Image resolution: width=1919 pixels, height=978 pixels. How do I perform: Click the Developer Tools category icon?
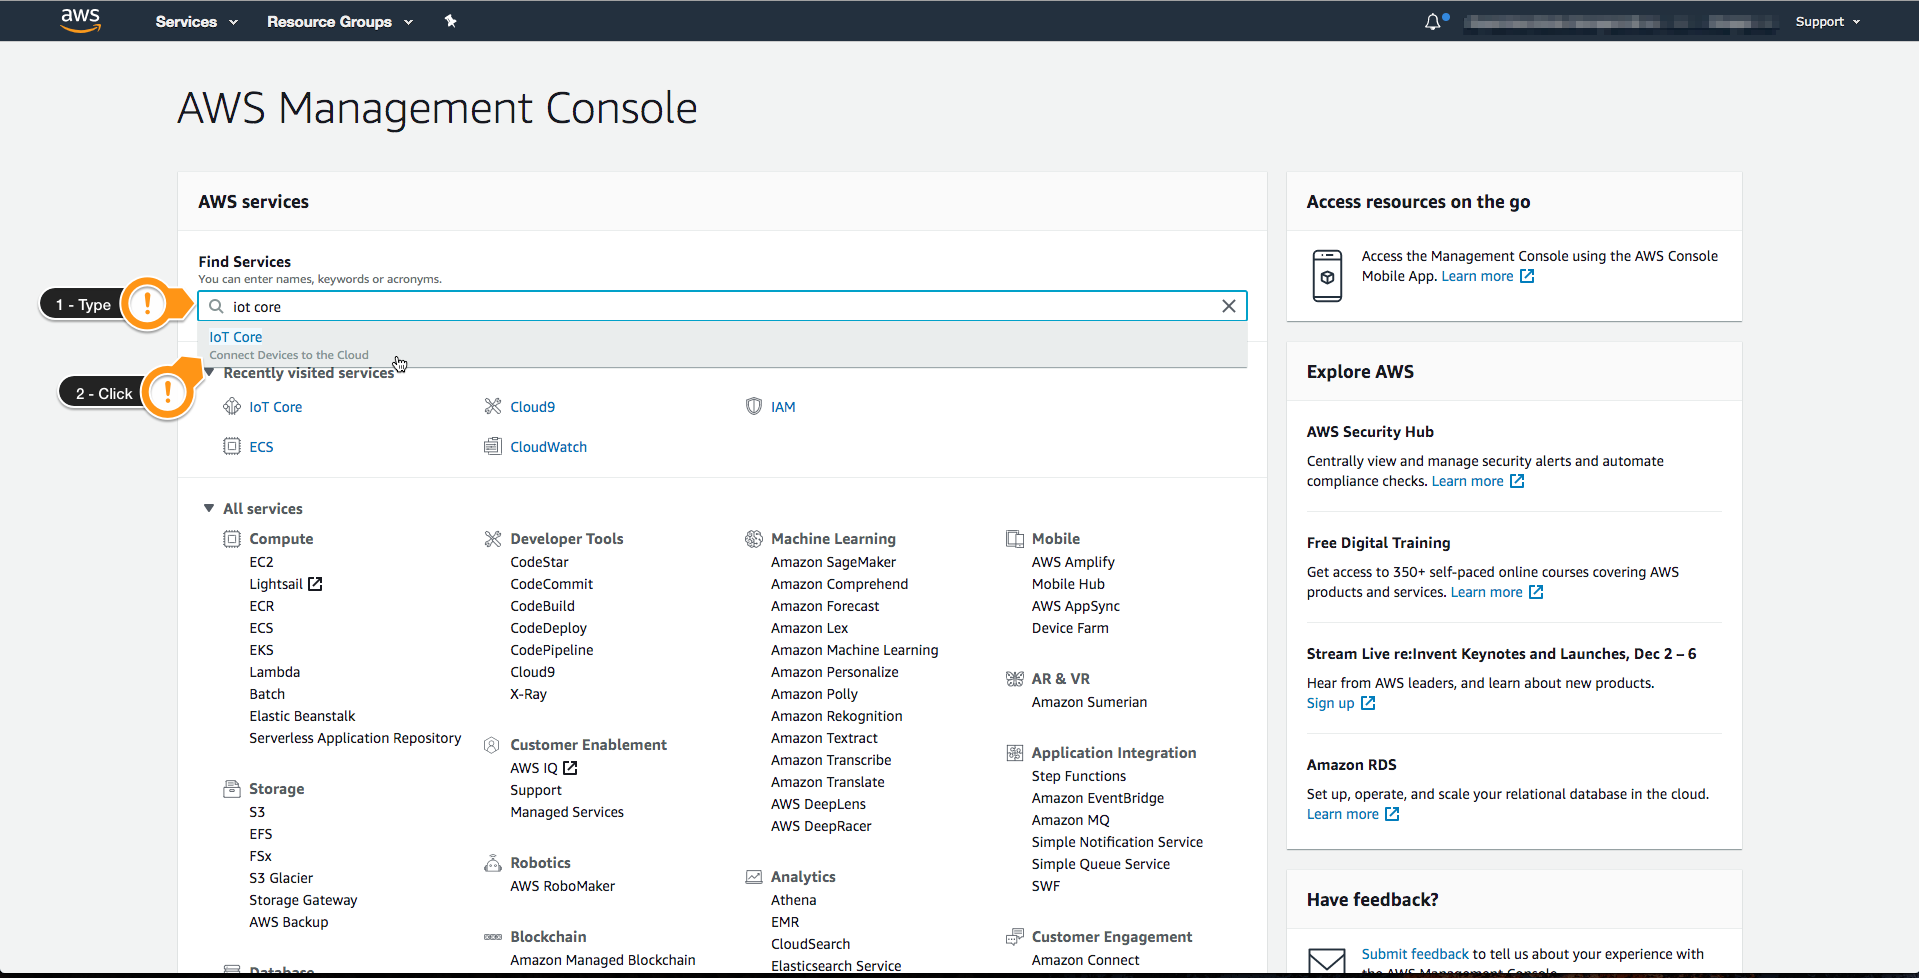point(493,539)
